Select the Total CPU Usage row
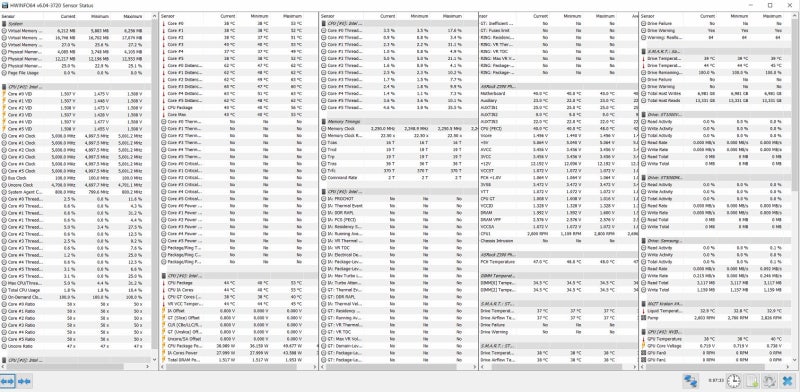The height and width of the screenshot is (392, 800). pyautogui.click(x=76, y=290)
